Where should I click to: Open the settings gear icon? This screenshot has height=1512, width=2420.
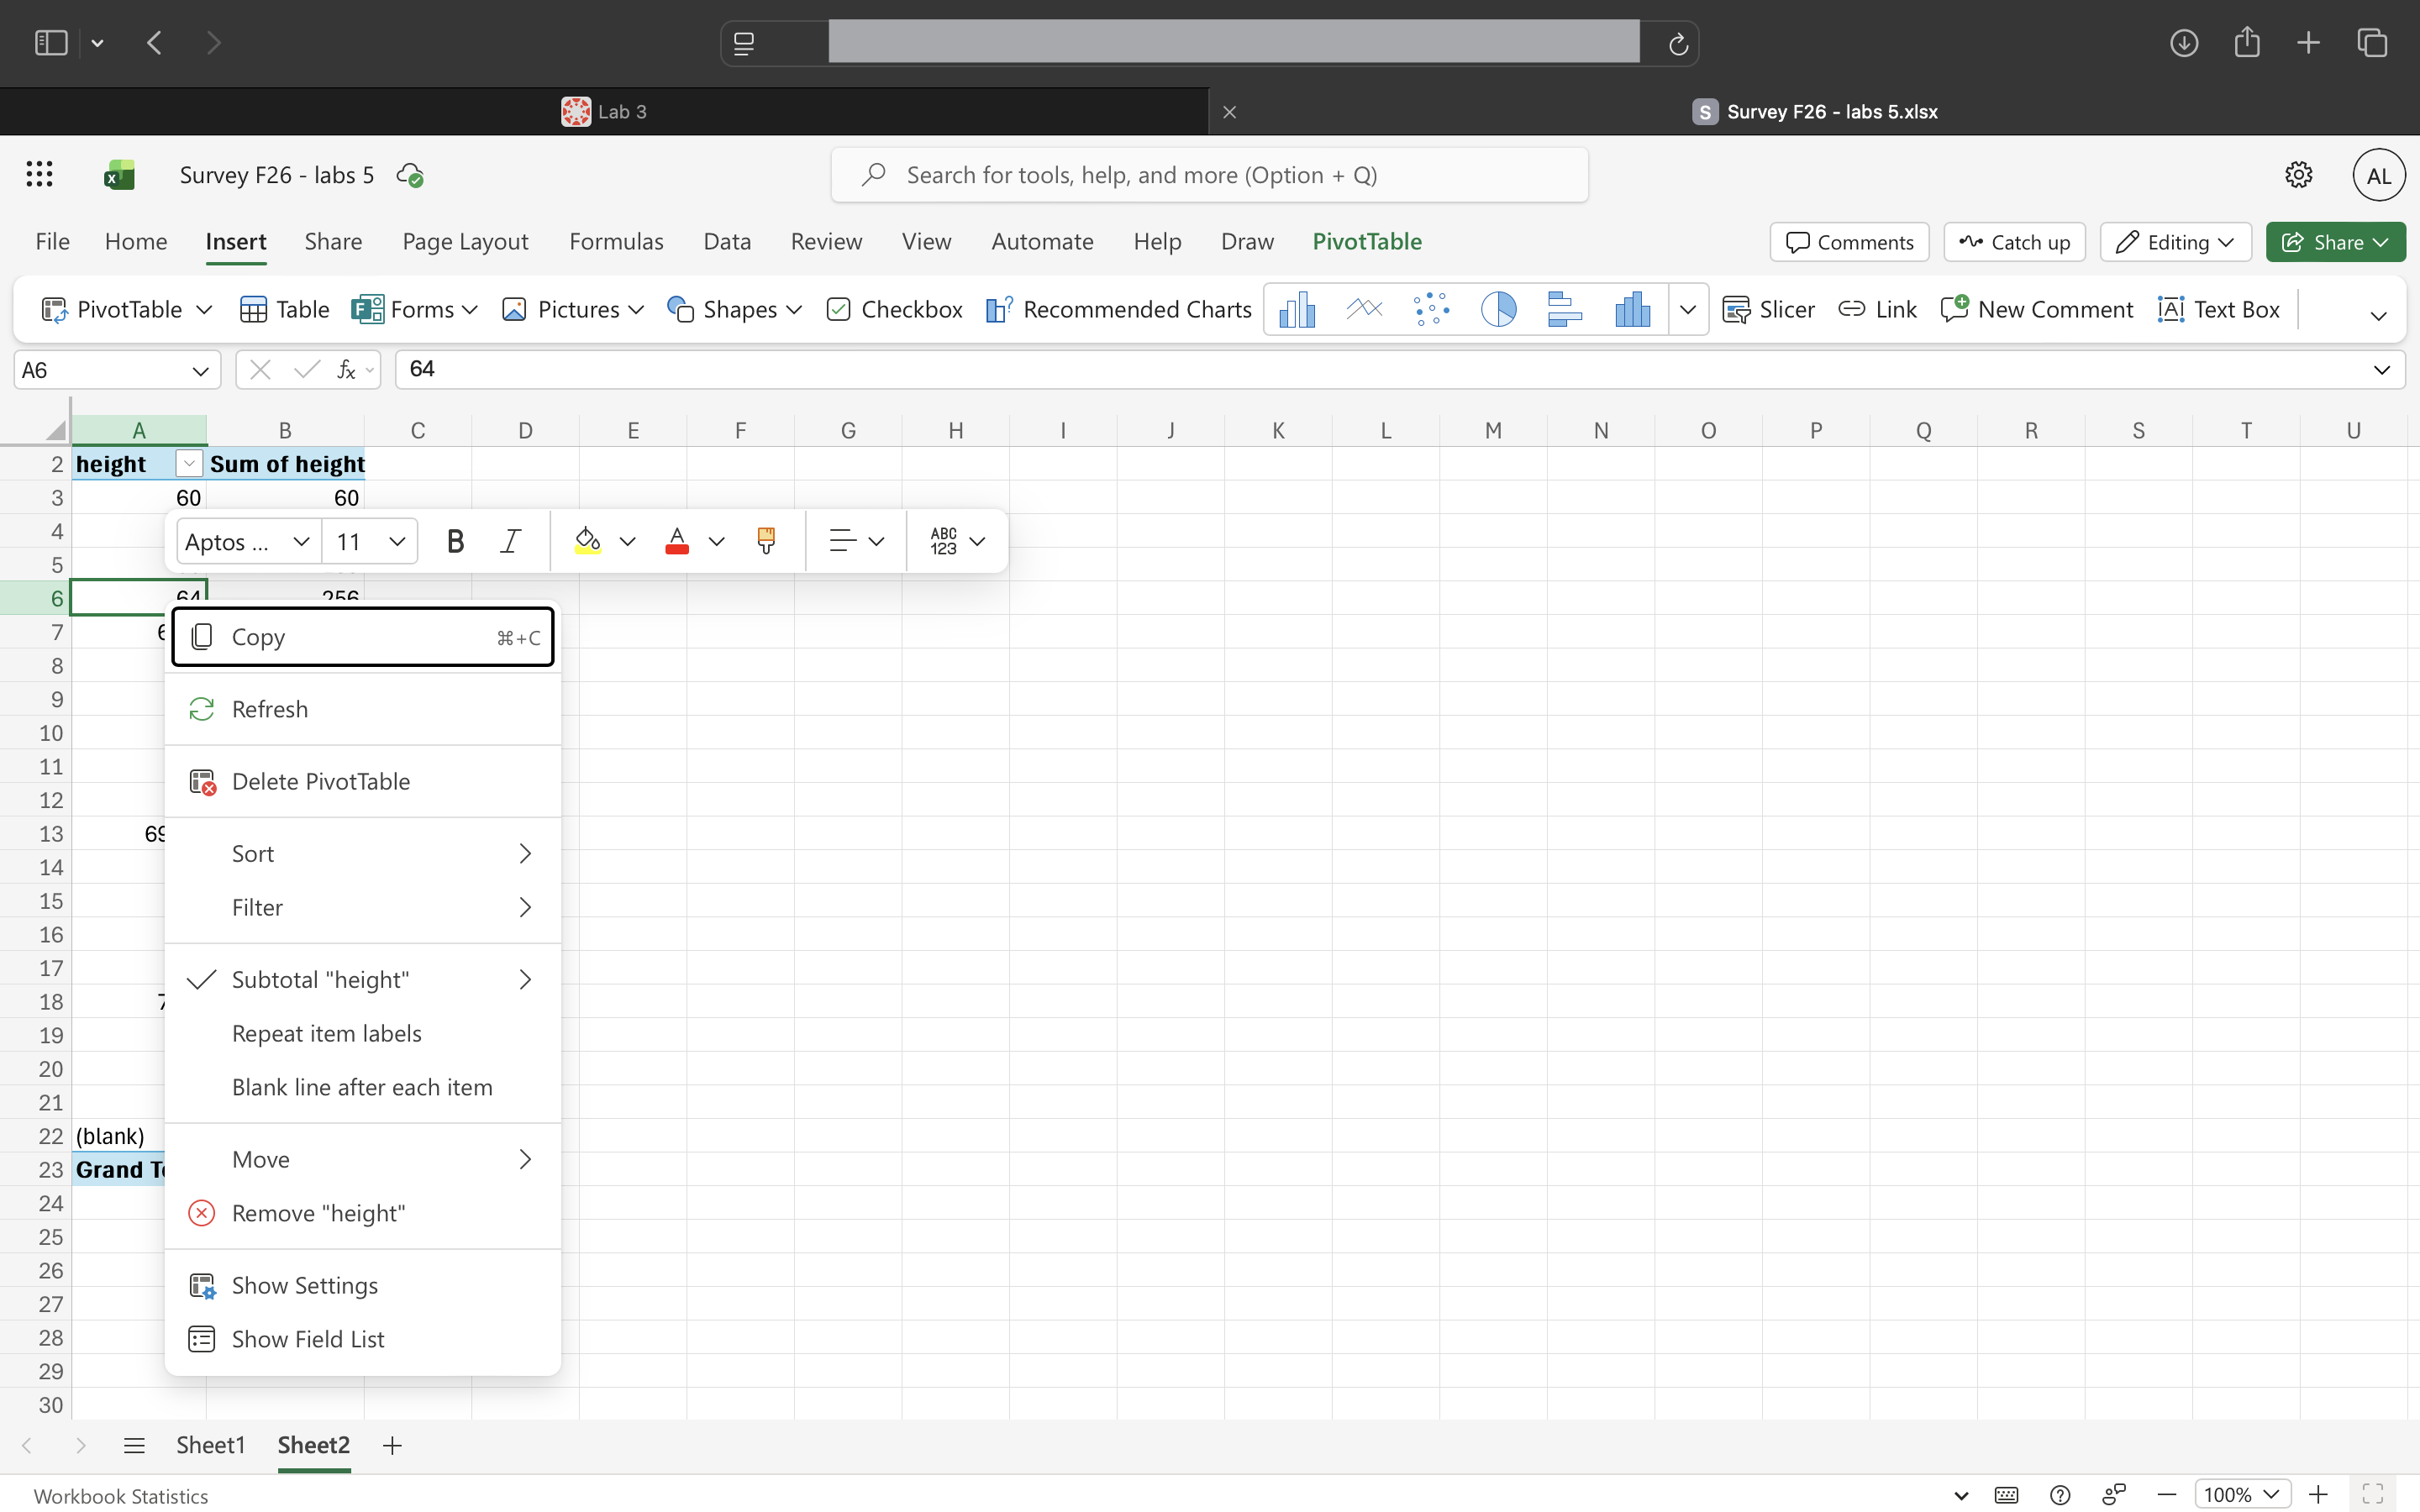2298,175
